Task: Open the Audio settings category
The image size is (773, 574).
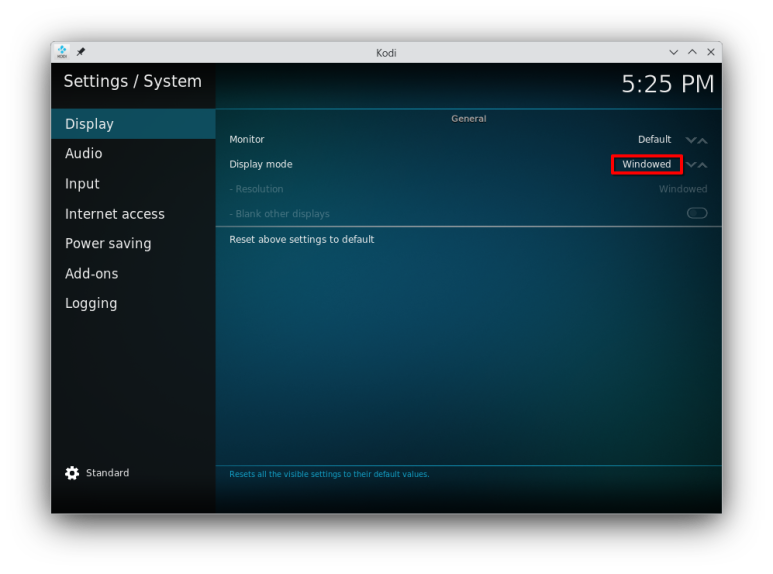Action: (133, 153)
